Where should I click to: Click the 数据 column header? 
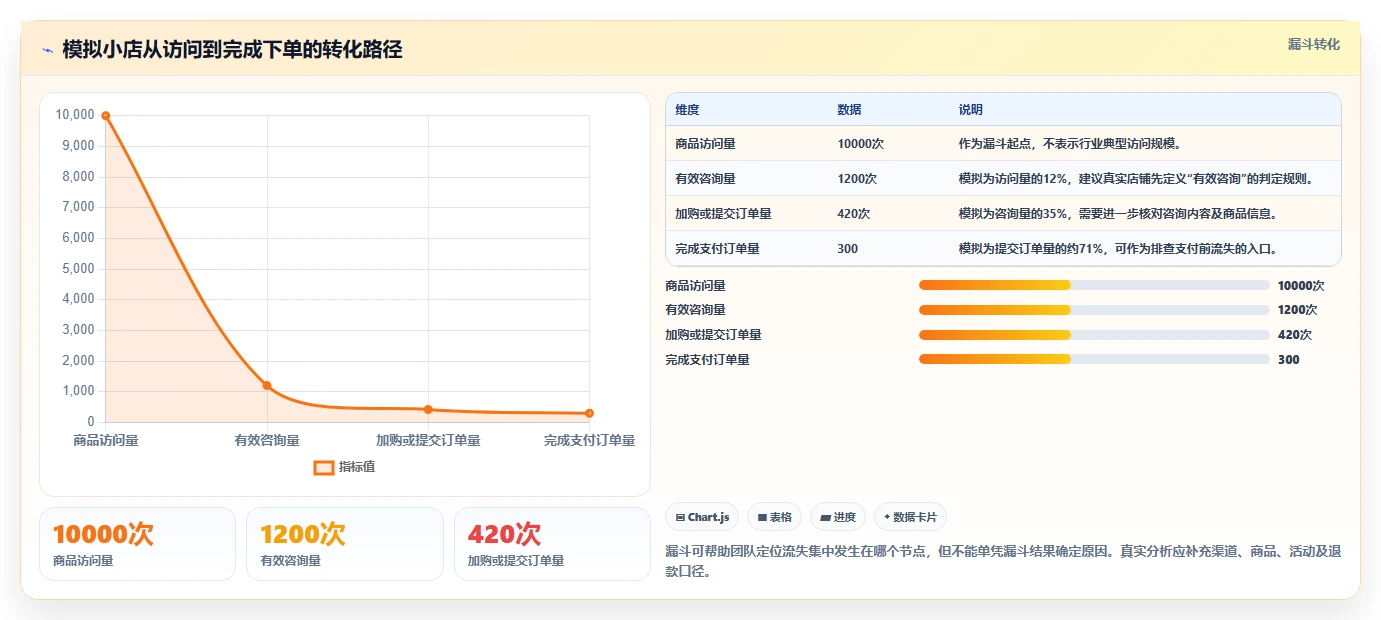tap(849, 110)
